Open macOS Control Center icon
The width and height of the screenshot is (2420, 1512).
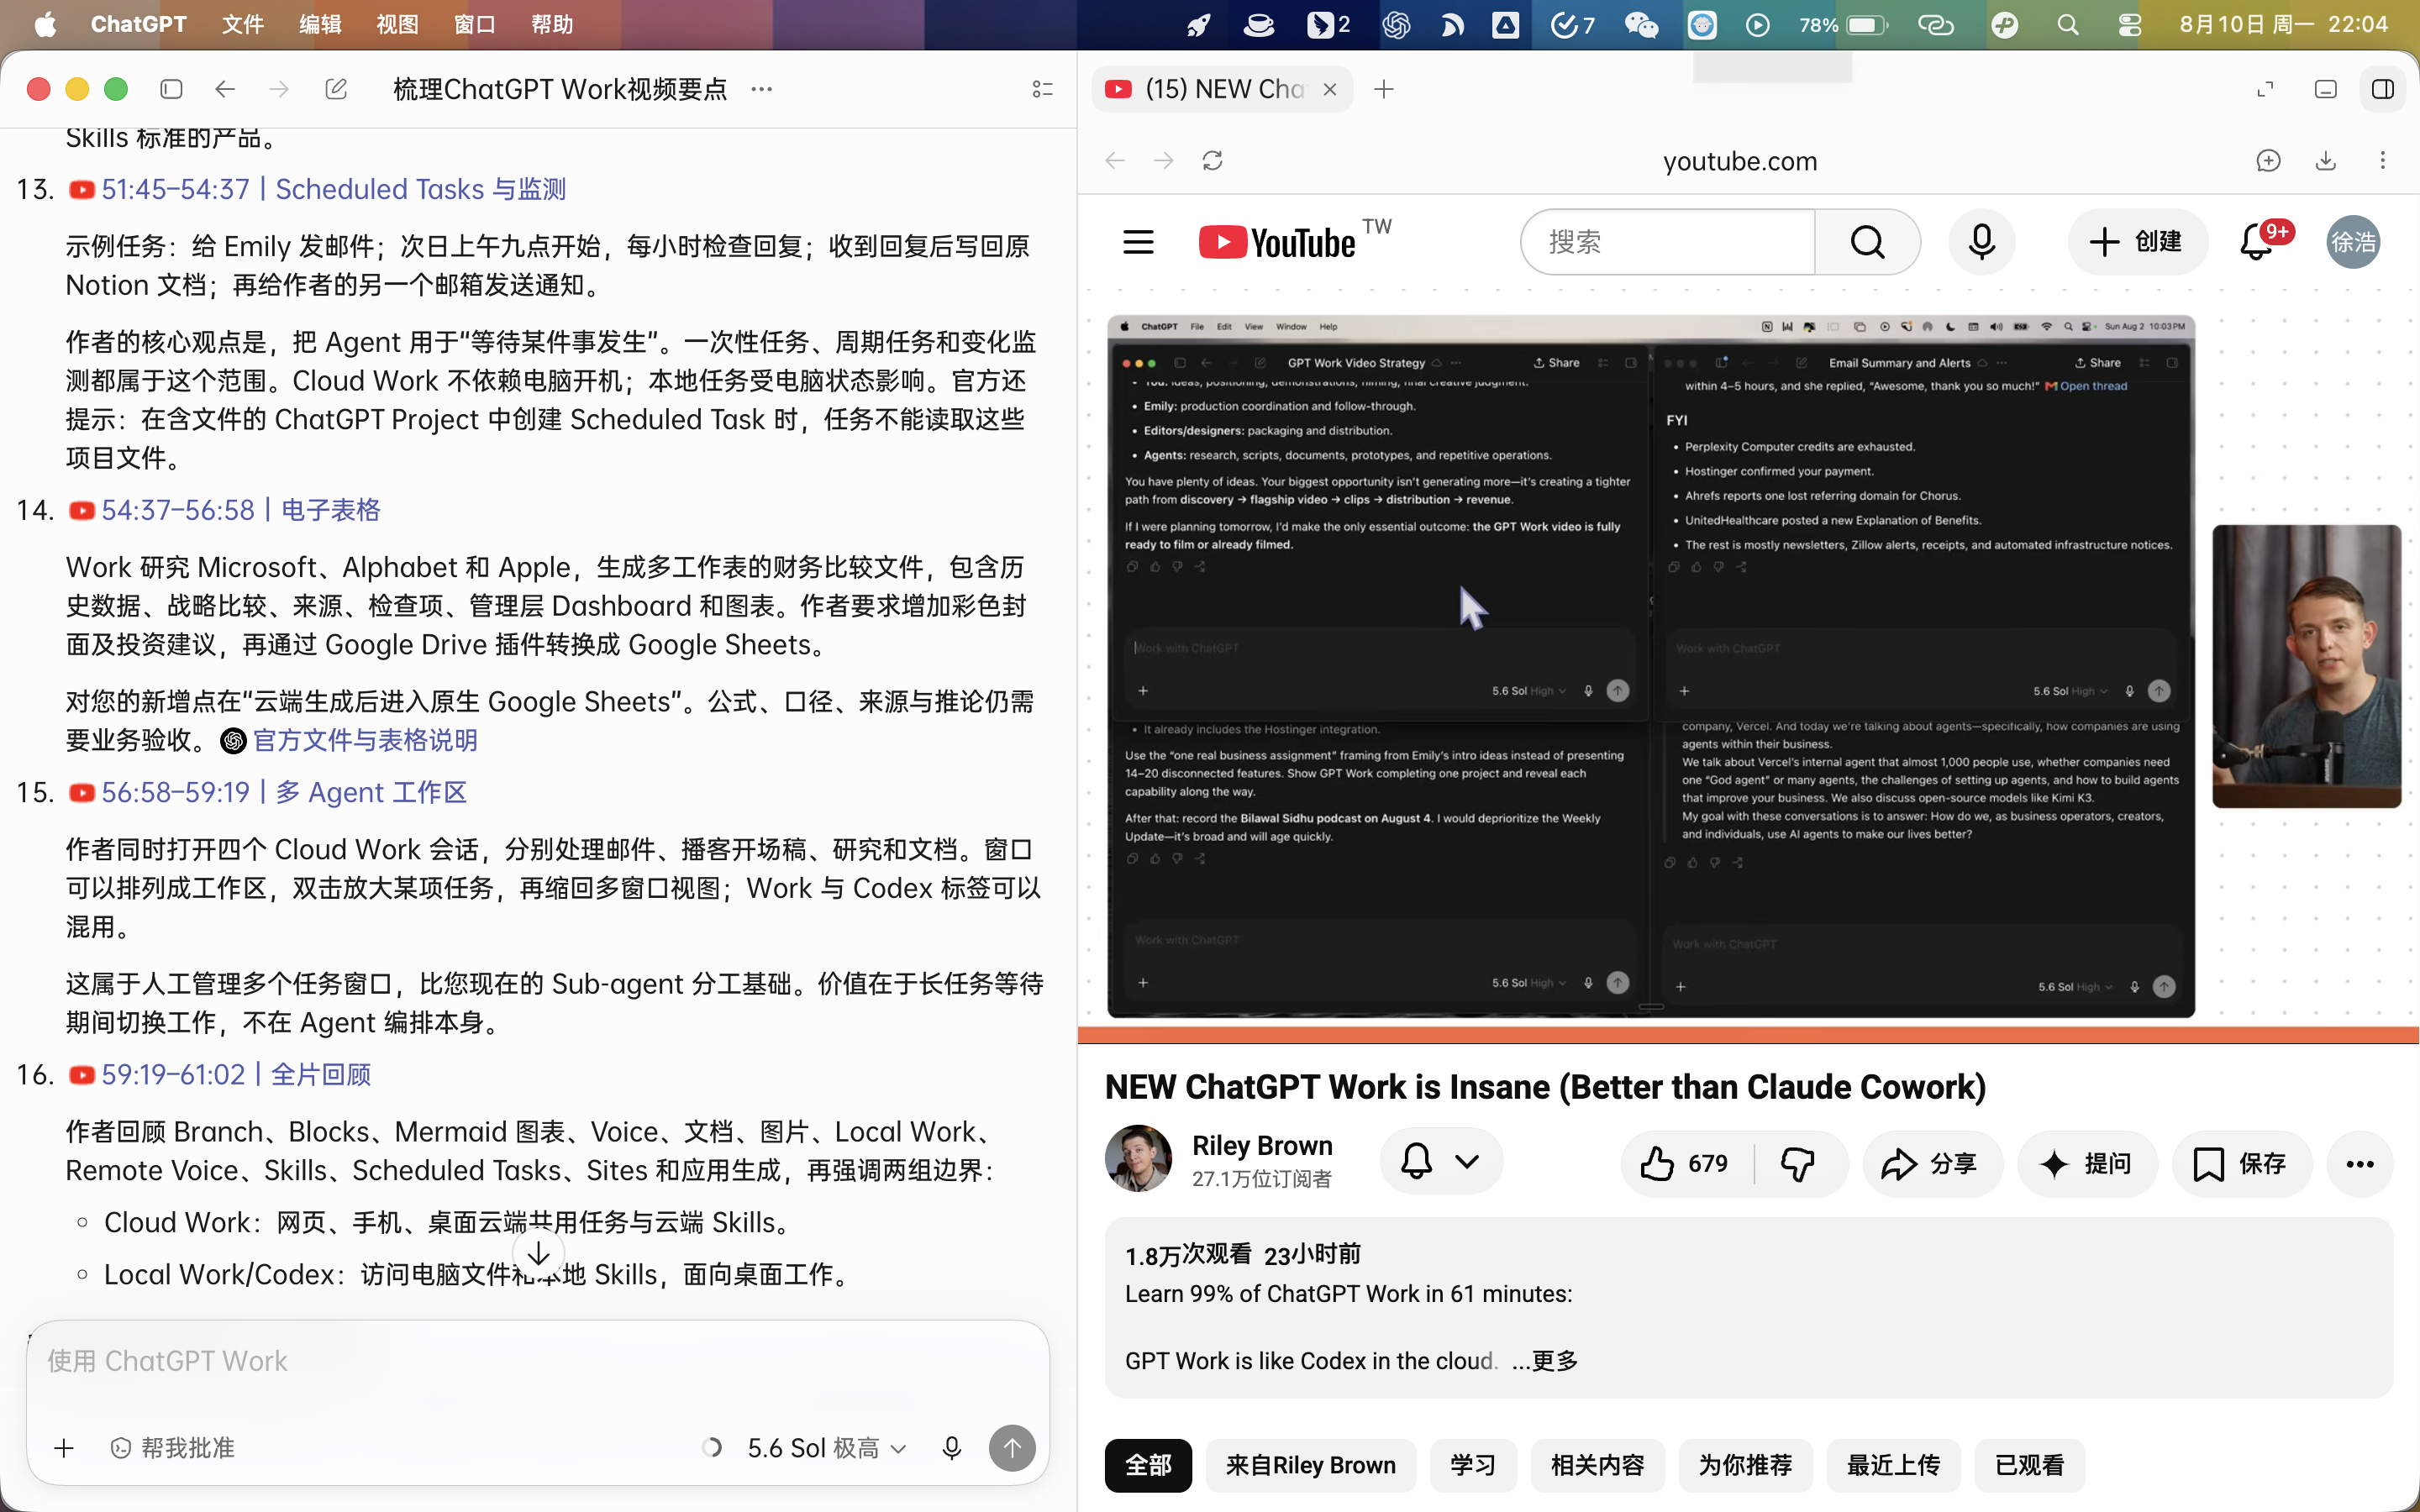click(2129, 24)
